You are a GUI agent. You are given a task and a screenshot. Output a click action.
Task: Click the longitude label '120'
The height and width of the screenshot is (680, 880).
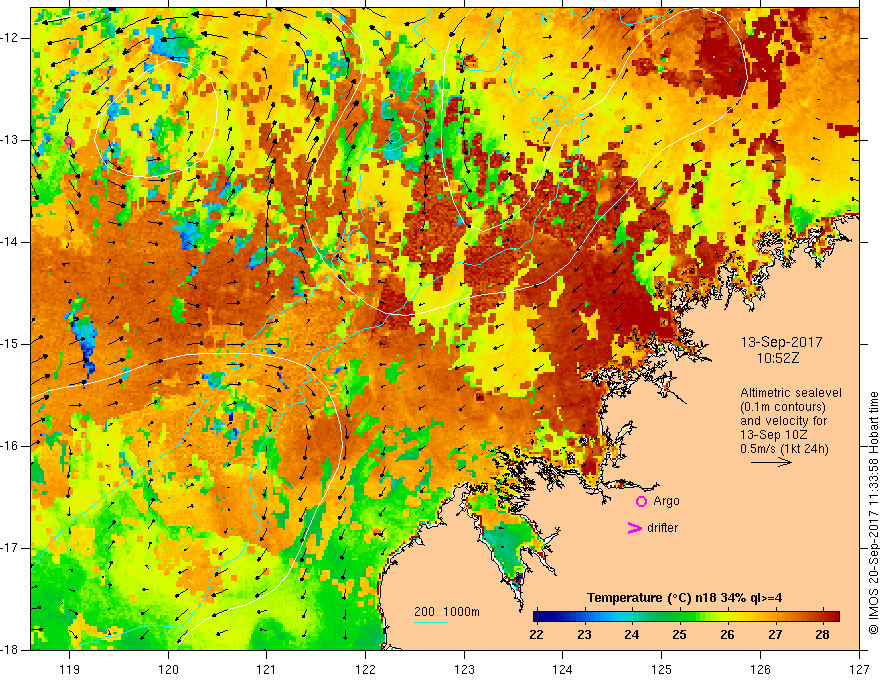tap(168, 669)
